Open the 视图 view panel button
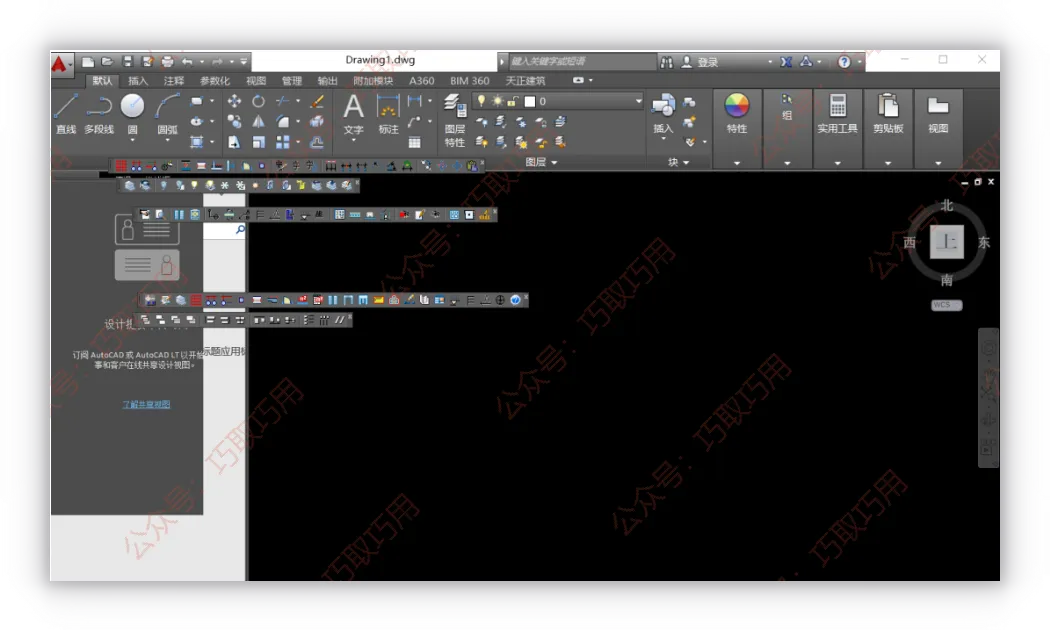1050x631 pixels. 938,114
